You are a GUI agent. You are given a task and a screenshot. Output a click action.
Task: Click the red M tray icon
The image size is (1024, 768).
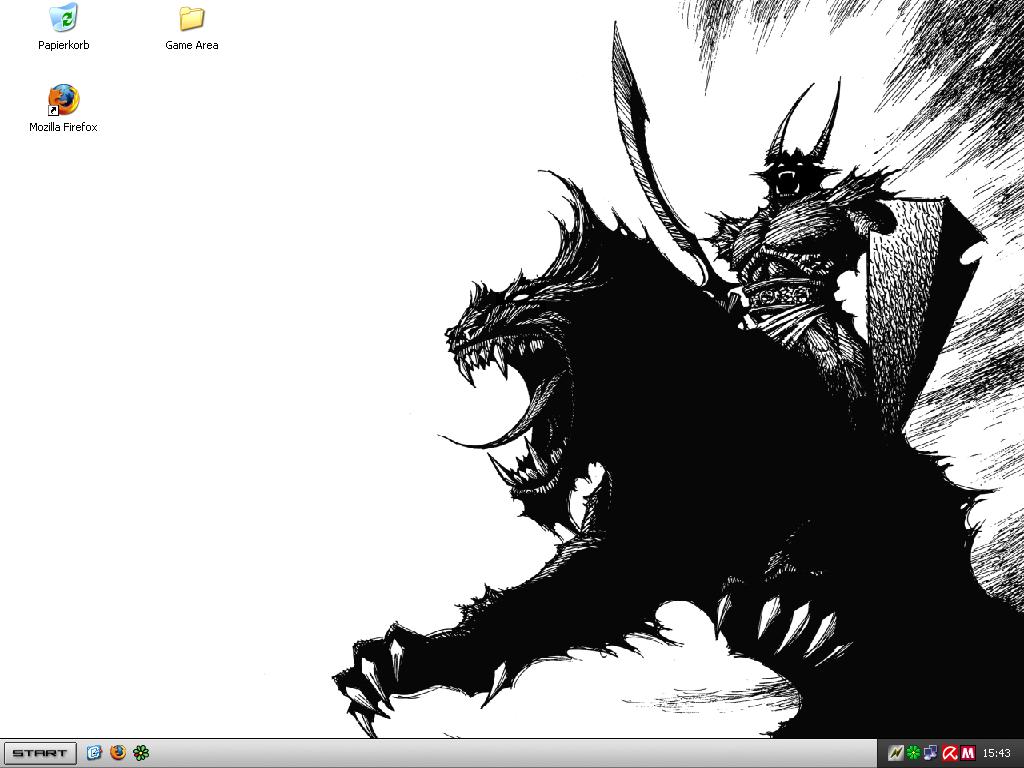tap(967, 753)
